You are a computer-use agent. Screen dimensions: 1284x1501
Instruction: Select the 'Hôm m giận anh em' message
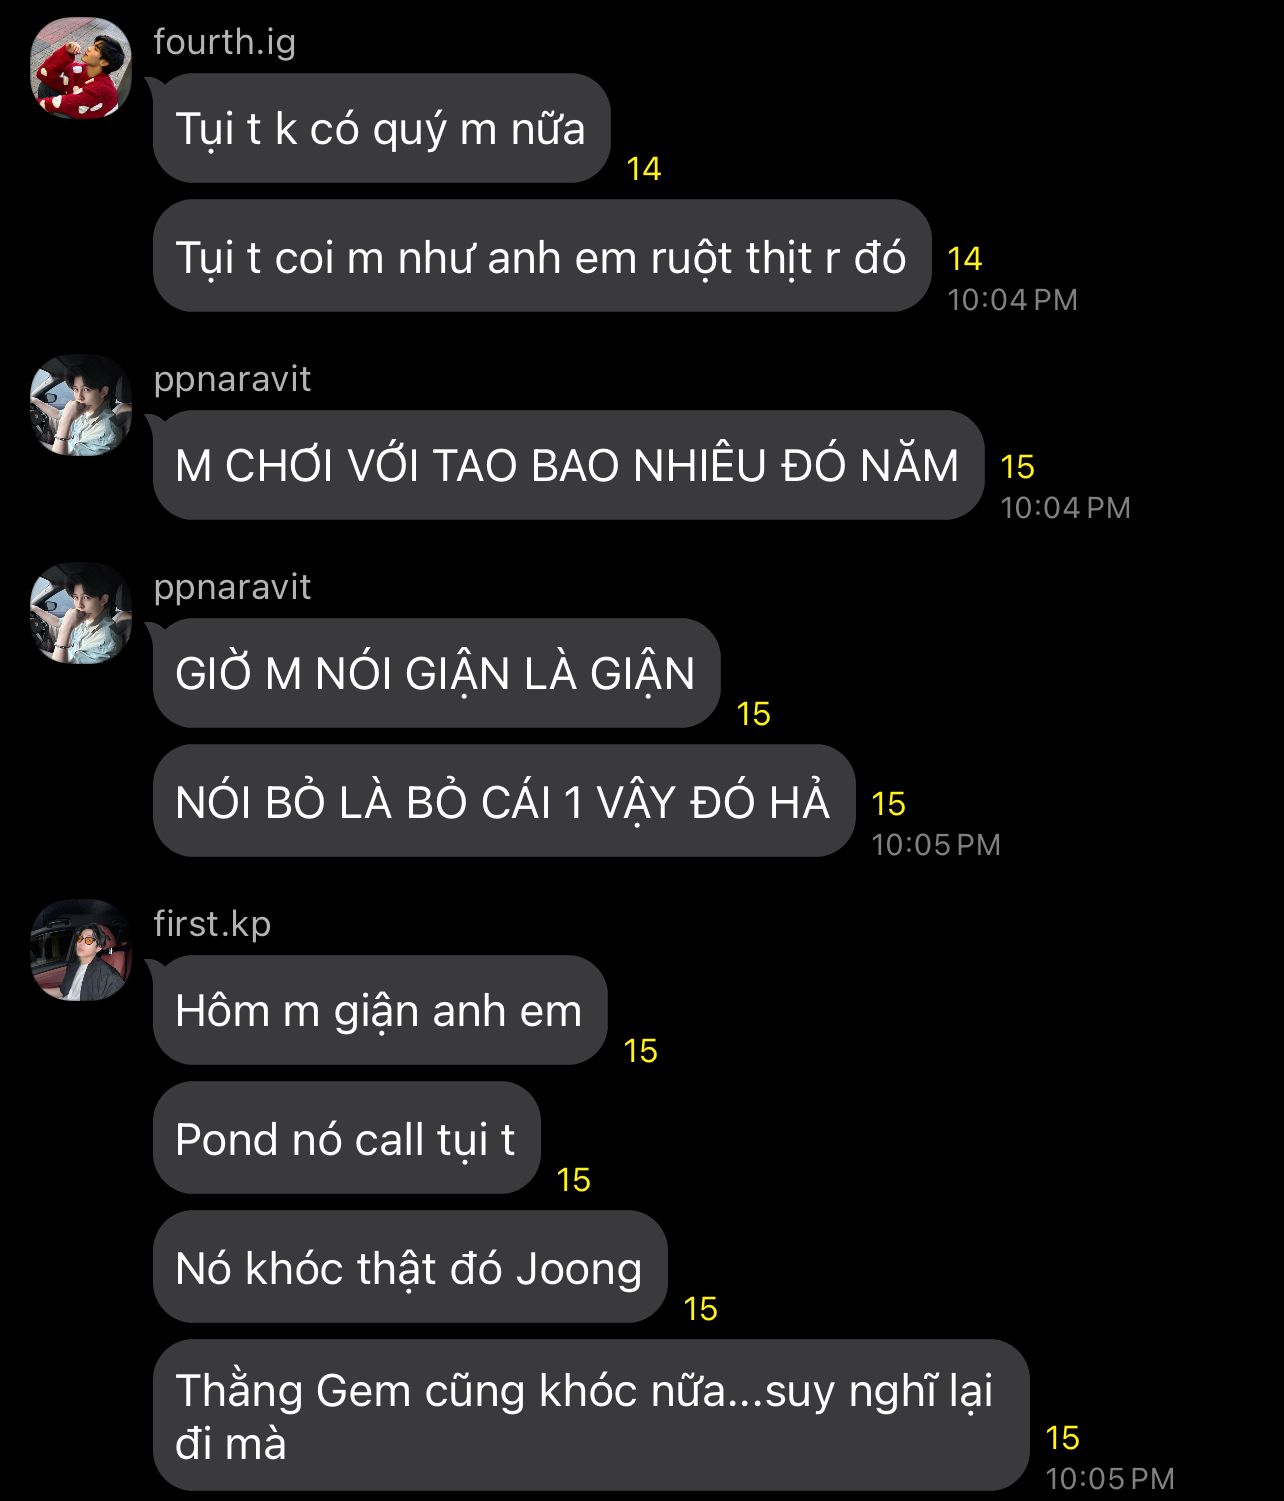(x=380, y=1010)
